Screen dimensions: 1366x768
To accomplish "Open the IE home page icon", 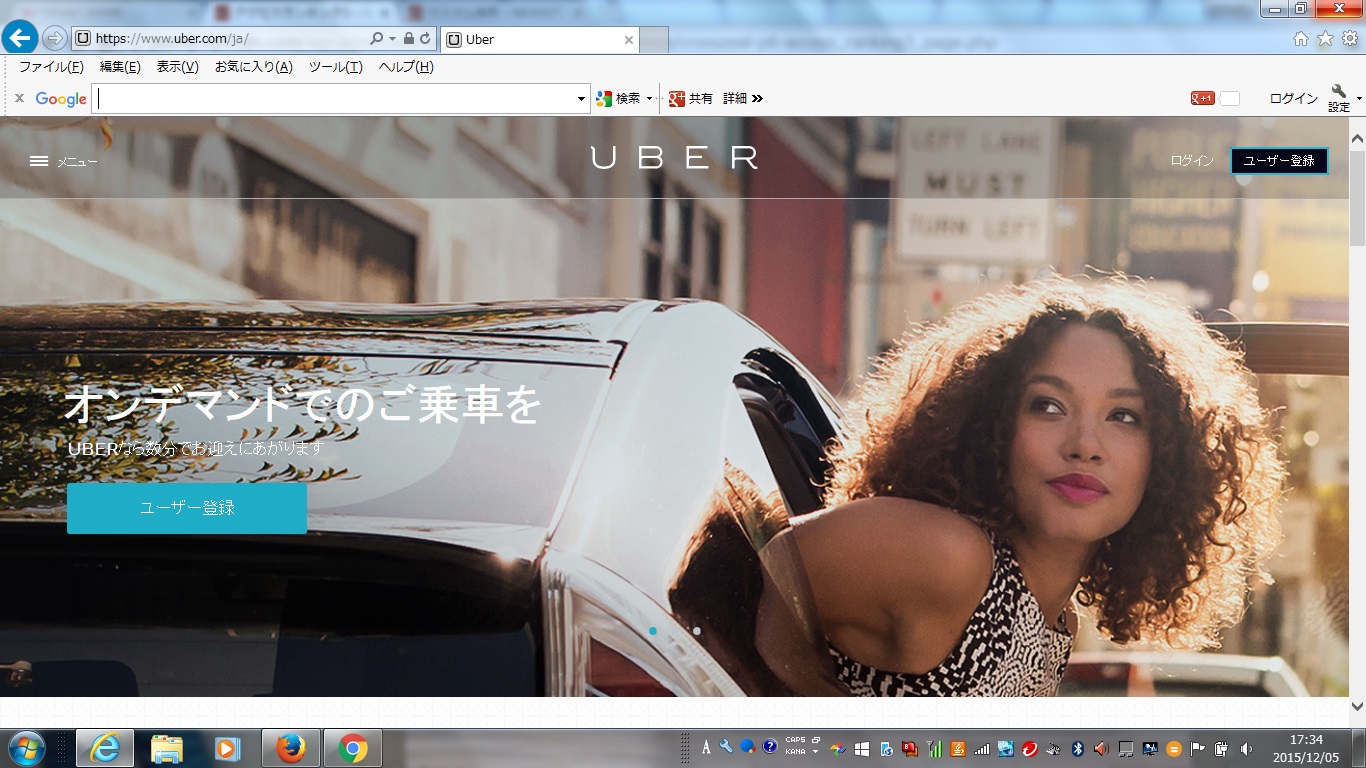I will (1300, 39).
